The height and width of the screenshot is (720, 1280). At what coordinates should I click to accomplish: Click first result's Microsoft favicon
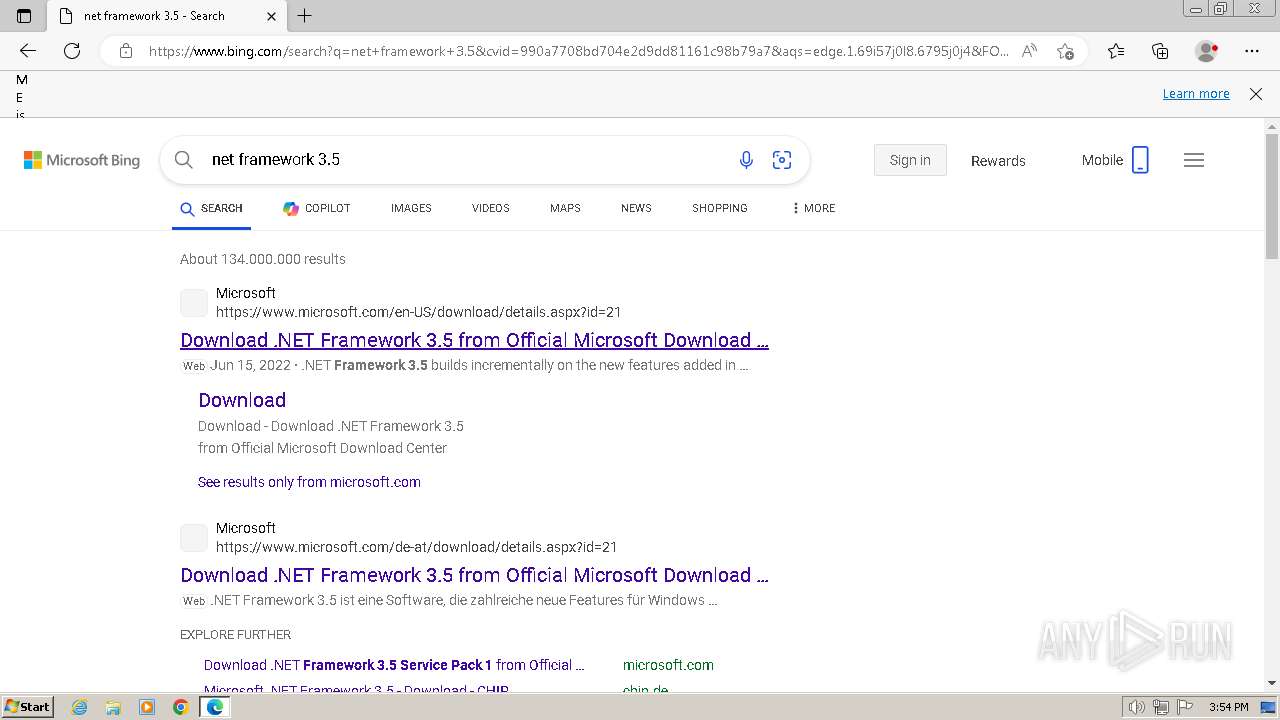194,303
